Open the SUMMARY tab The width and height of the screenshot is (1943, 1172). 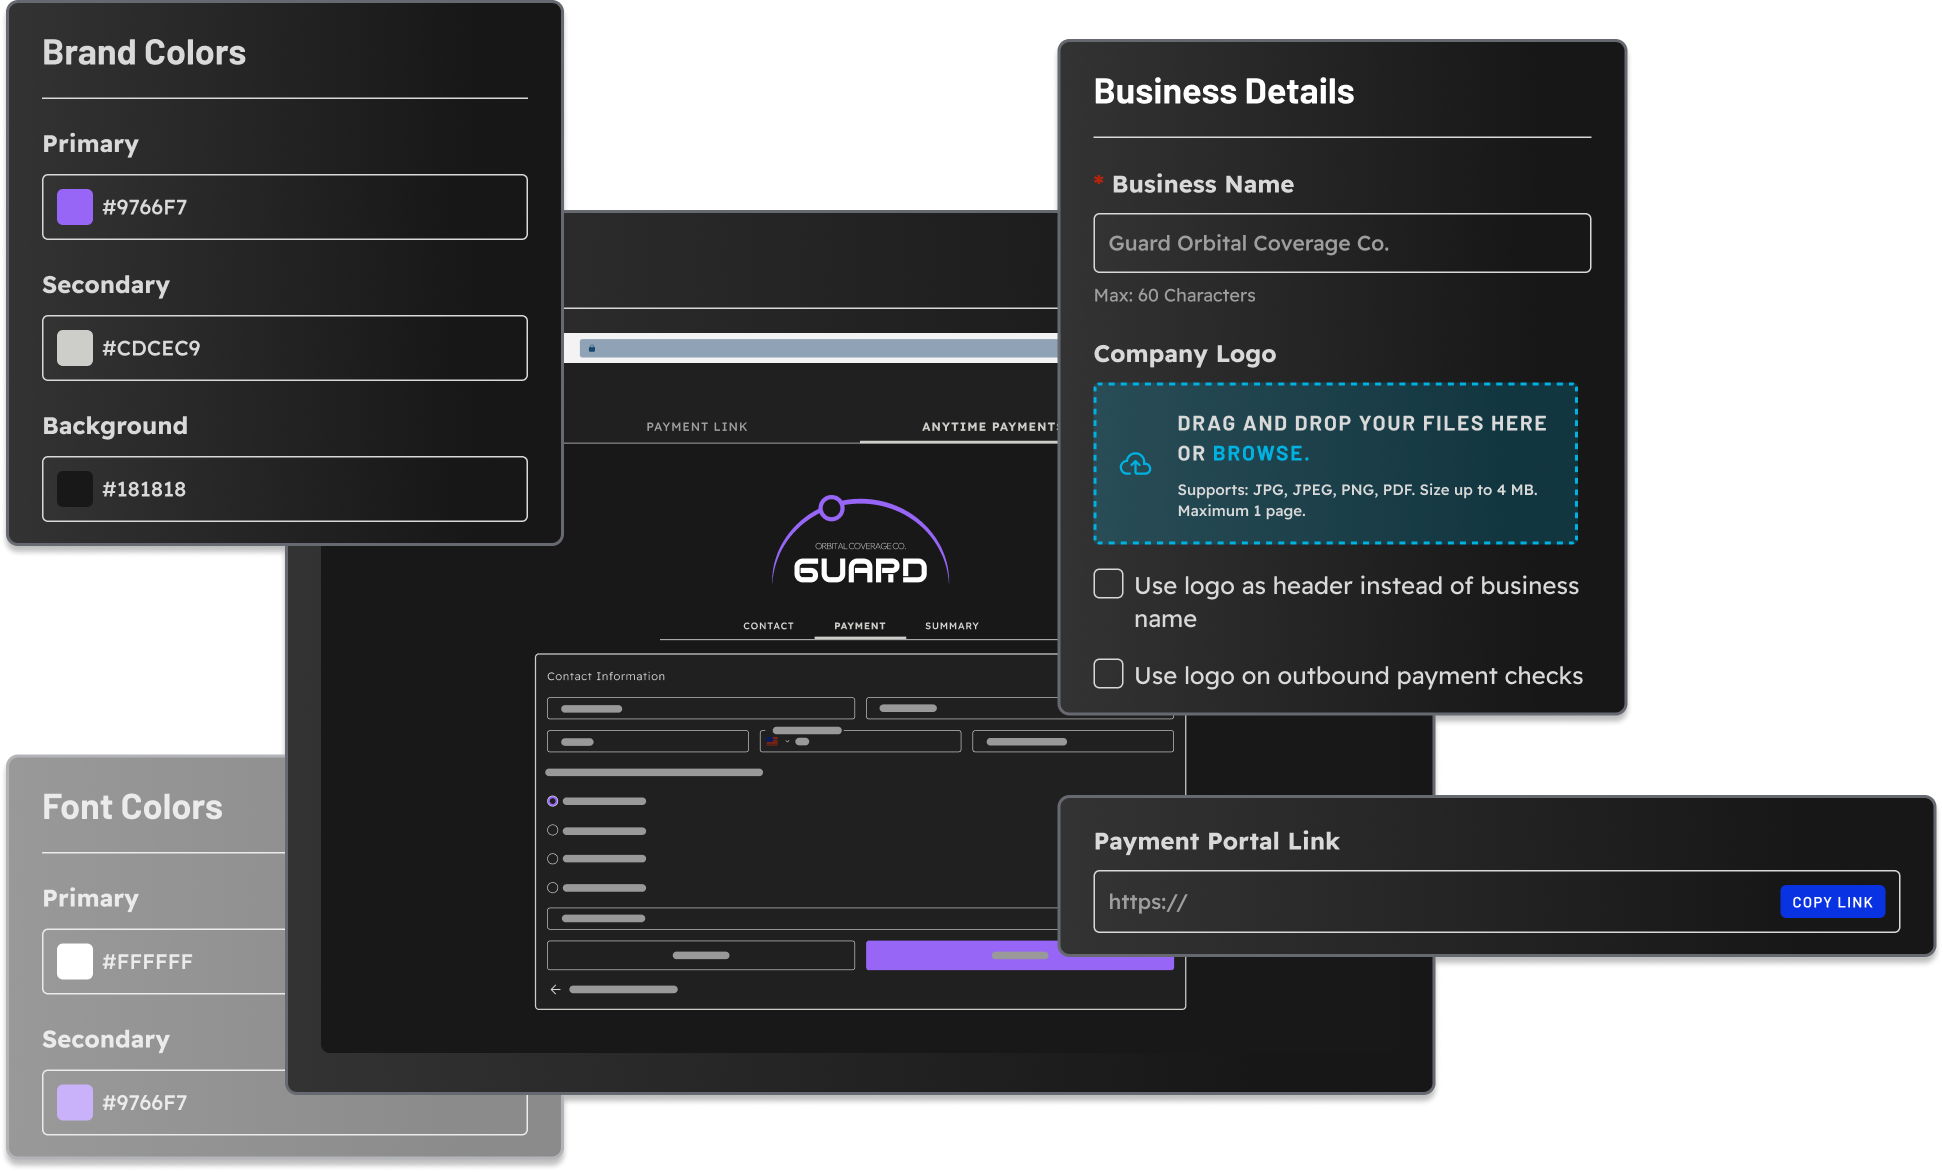click(950, 625)
